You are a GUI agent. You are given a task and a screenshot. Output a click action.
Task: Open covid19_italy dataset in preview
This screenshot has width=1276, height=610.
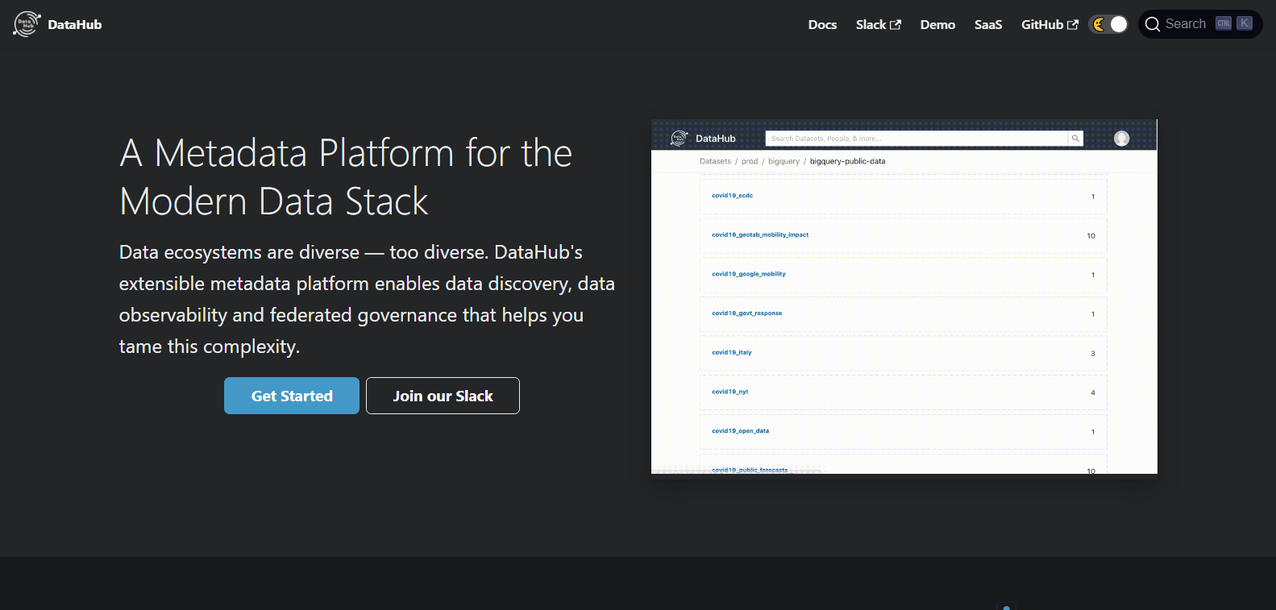[x=732, y=353]
